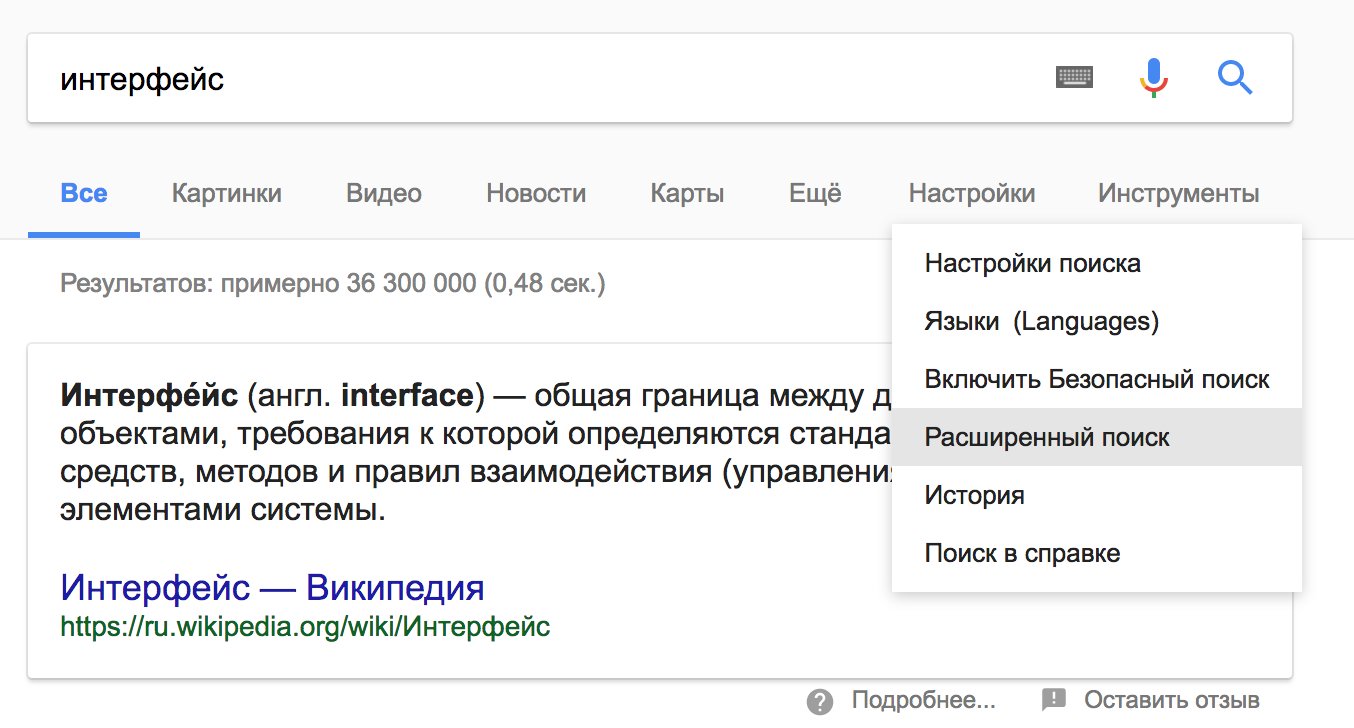Click the feedback icon beside Оставить отзыв
Viewport: 1354px width, 728px height.
pos(1054,699)
